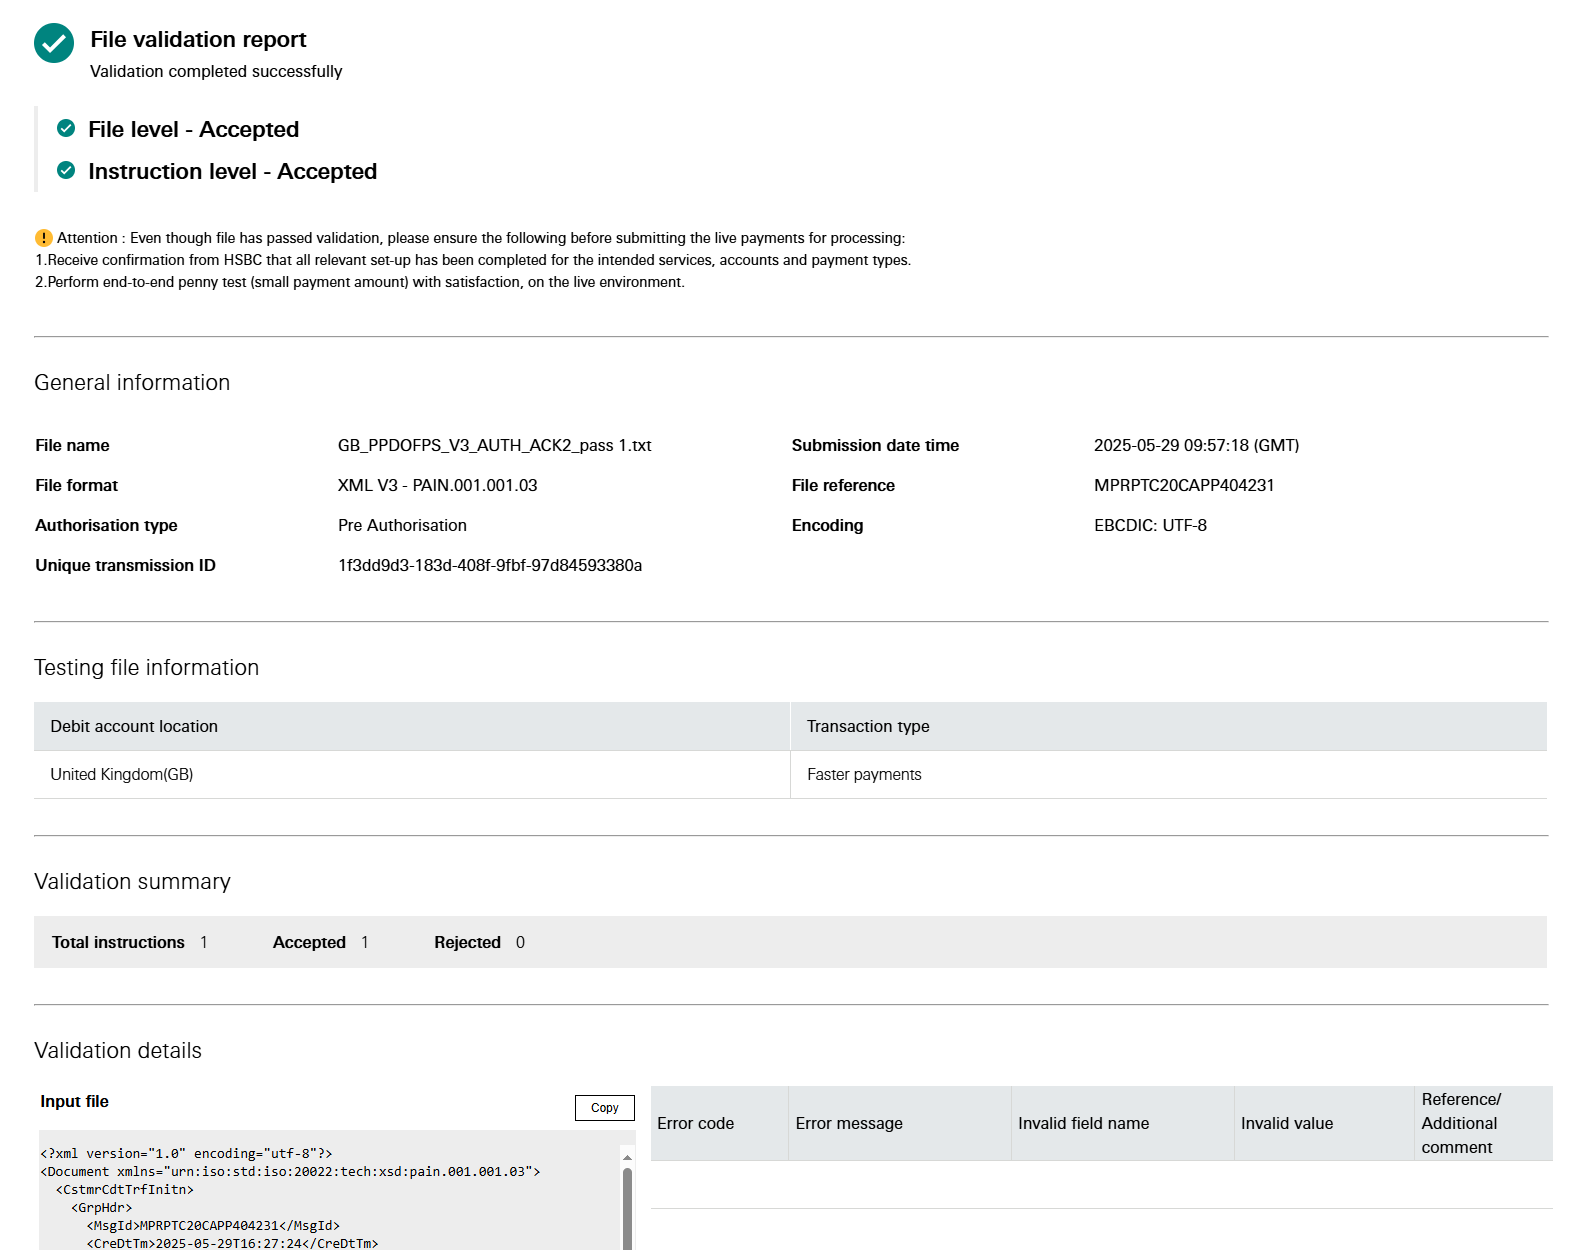Screen dimensions: 1592x1250
Task: Click file name GB_PPDOFPS_V3_AUTH_ACK2_pass 1.txt
Action: 494,445
